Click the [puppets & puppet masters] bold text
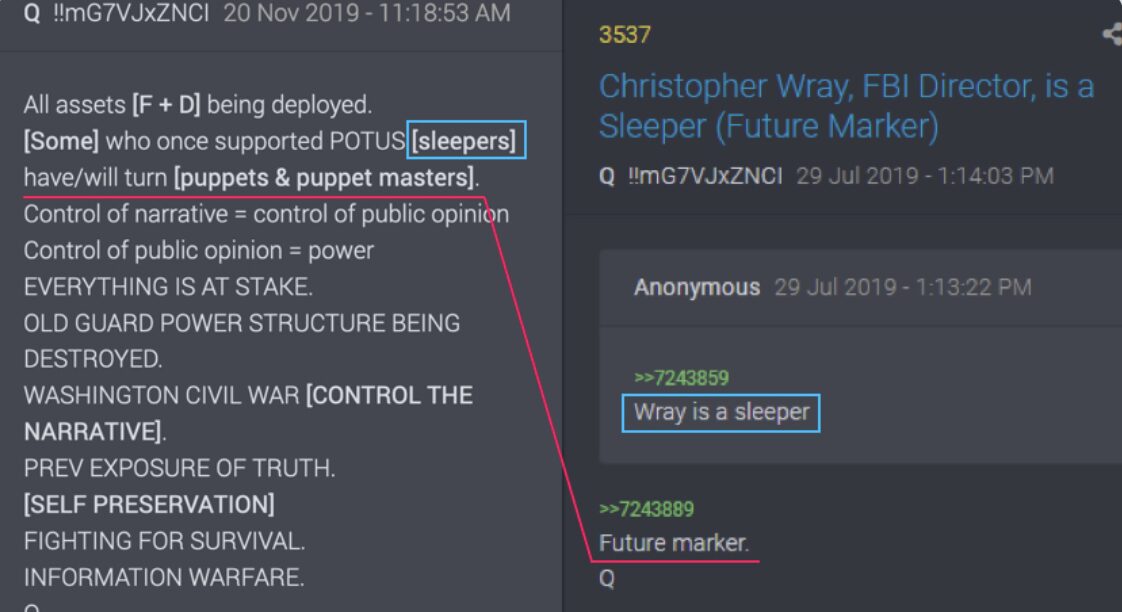This screenshot has width=1122, height=612. pos(324,178)
